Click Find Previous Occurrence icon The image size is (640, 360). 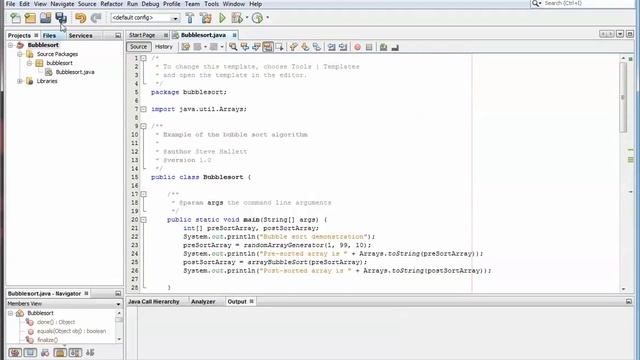245,47
